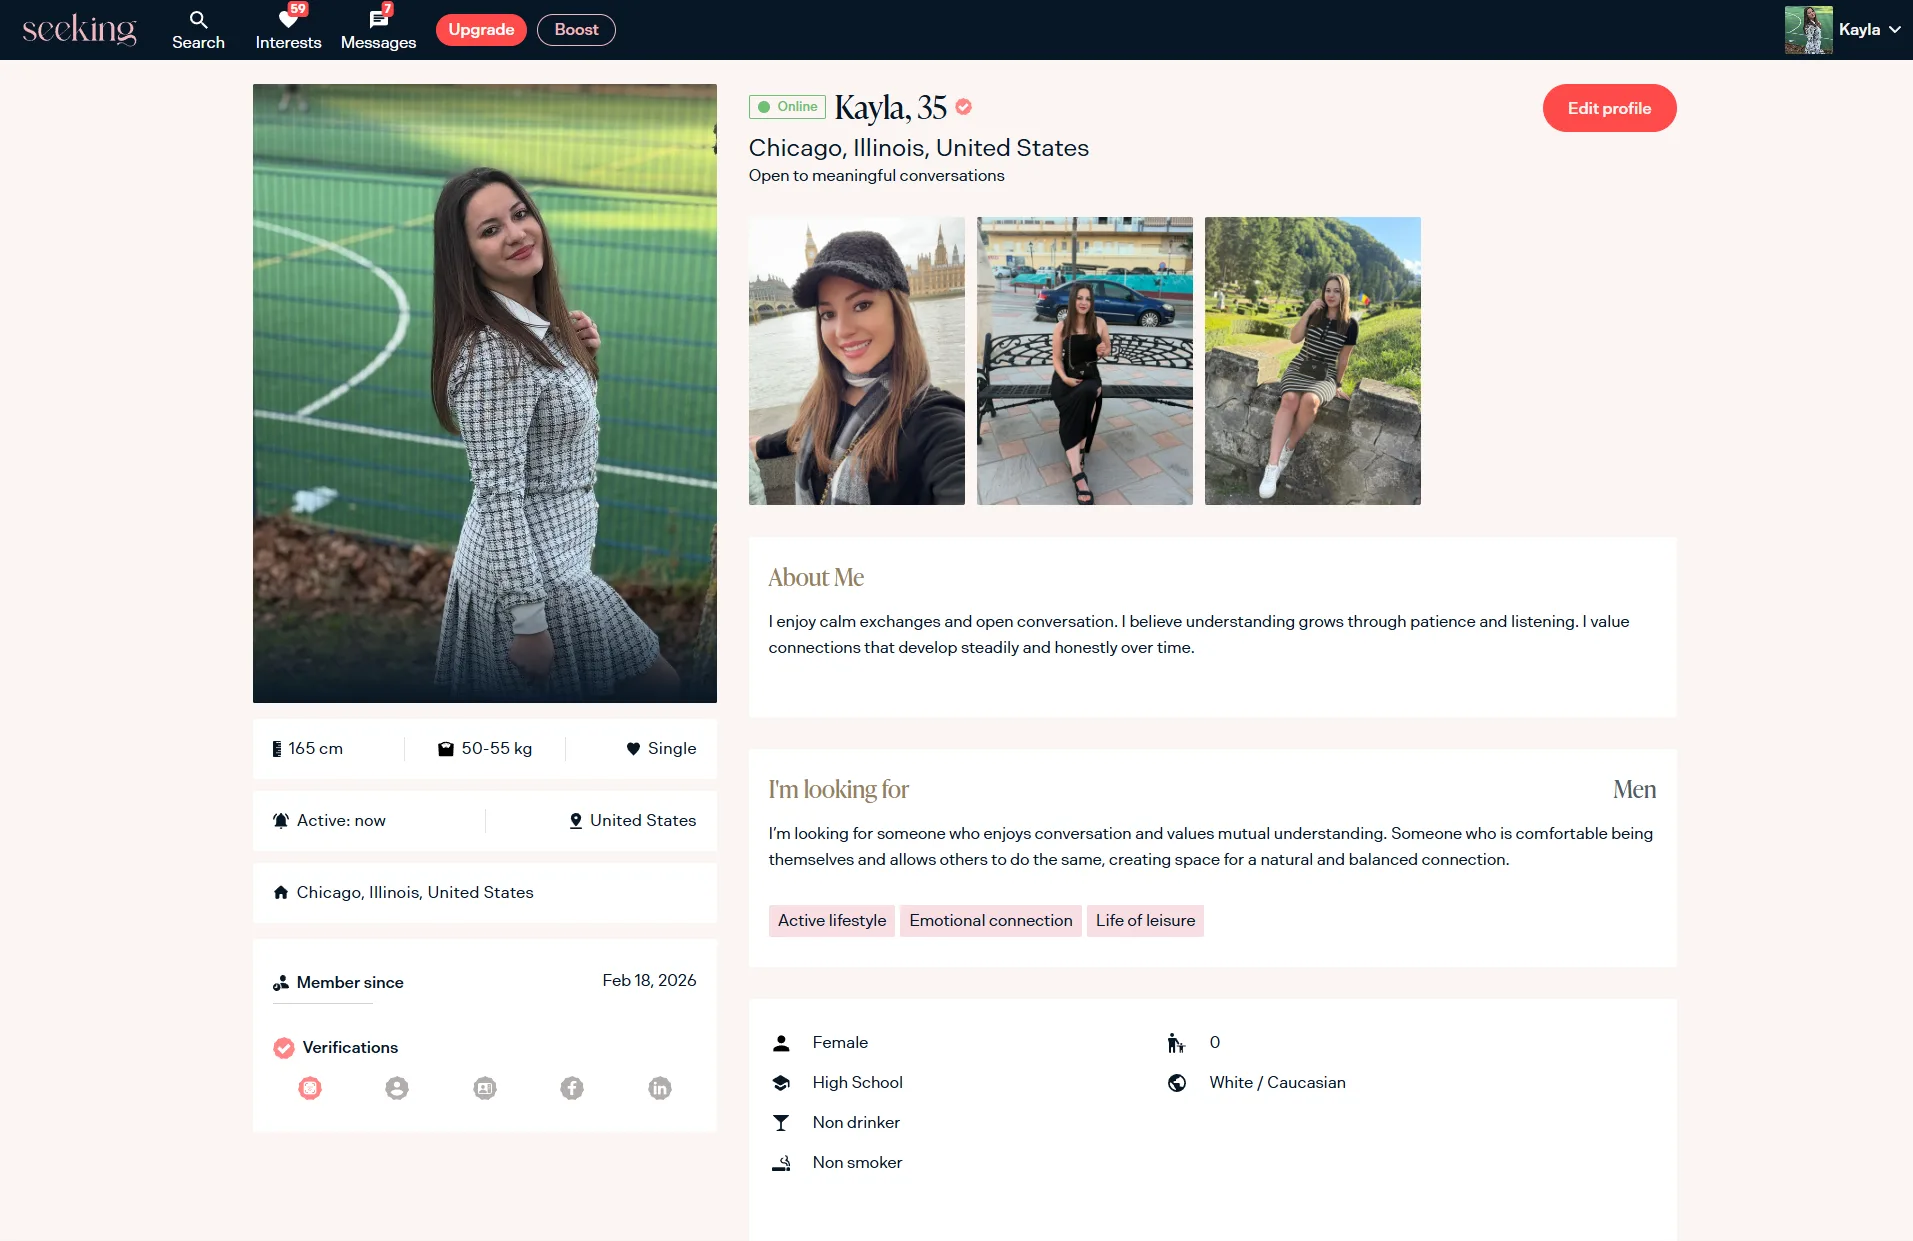
Task: Click the Edit profile button
Action: tap(1609, 108)
